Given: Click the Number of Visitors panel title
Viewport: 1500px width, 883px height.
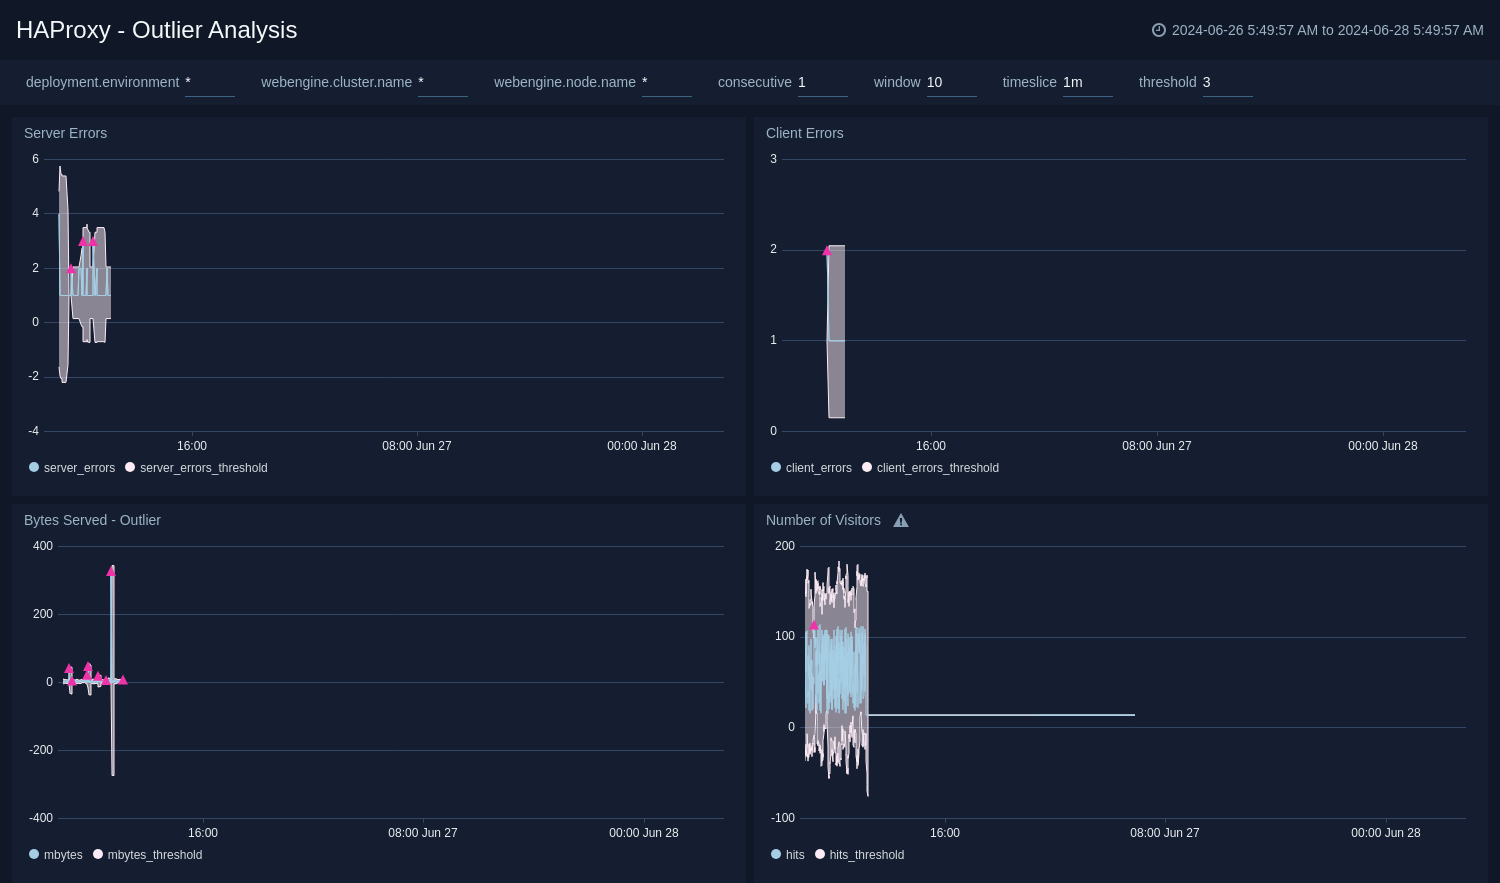Looking at the screenshot, I should click(x=823, y=520).
